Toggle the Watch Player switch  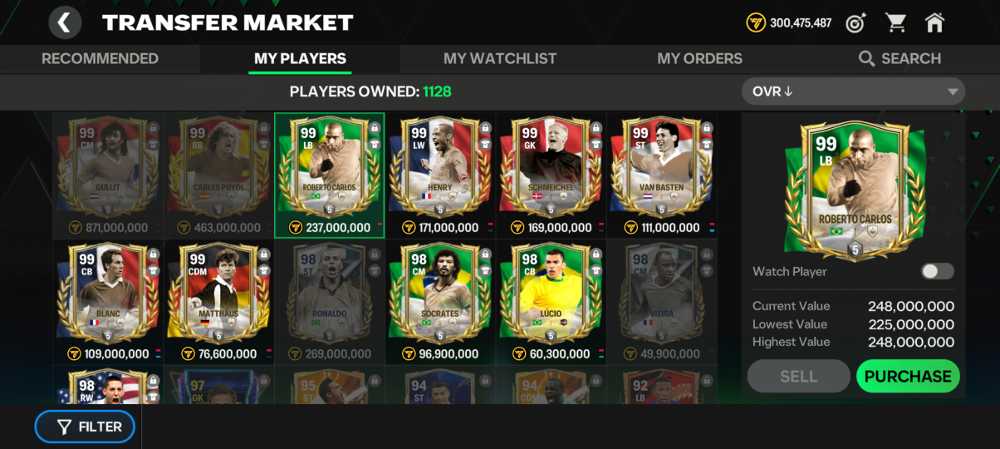938,271
